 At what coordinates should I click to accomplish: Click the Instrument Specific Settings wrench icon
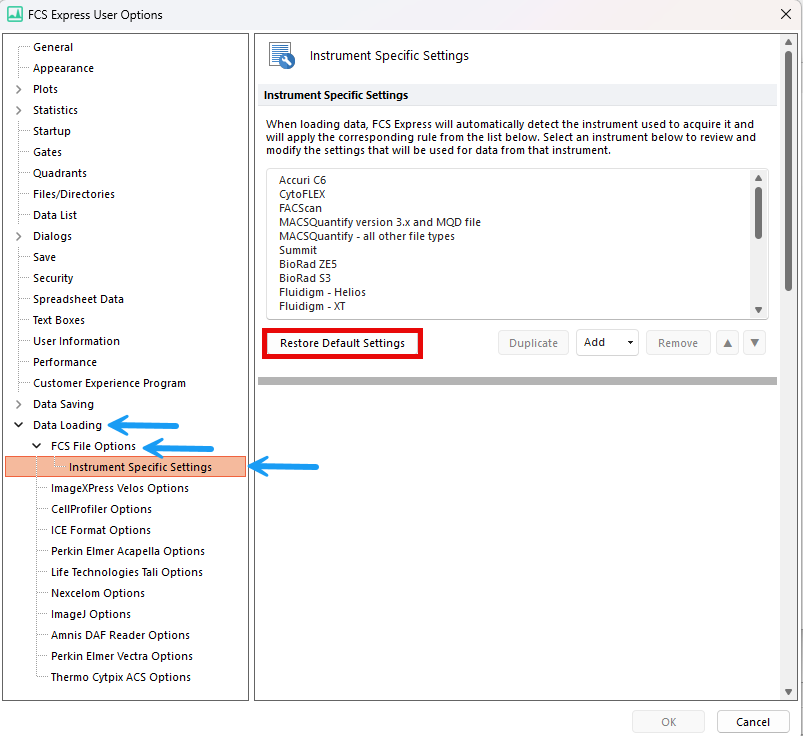click(x=281, y=56)
